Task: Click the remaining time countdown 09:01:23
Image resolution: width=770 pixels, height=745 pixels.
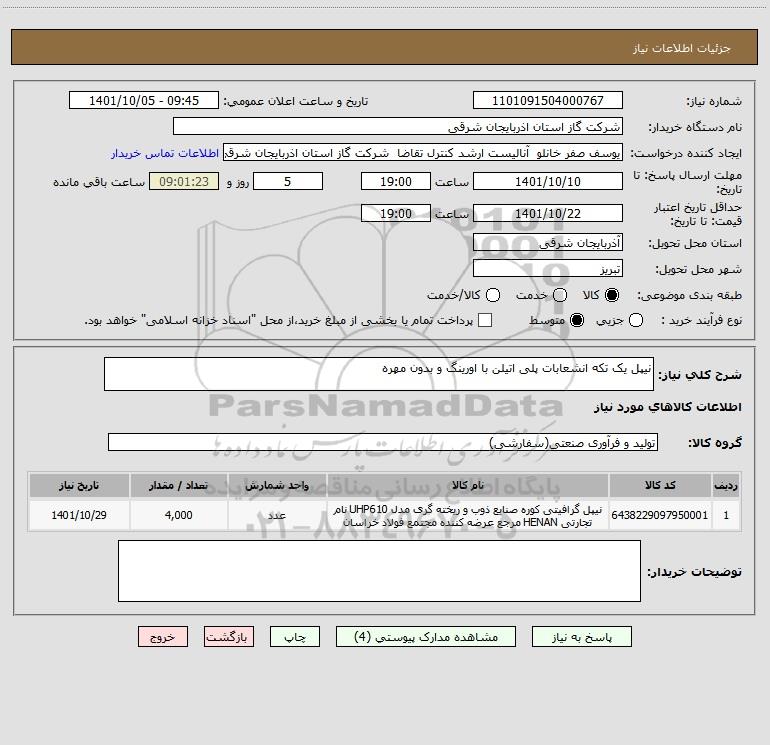Action: 184,181
